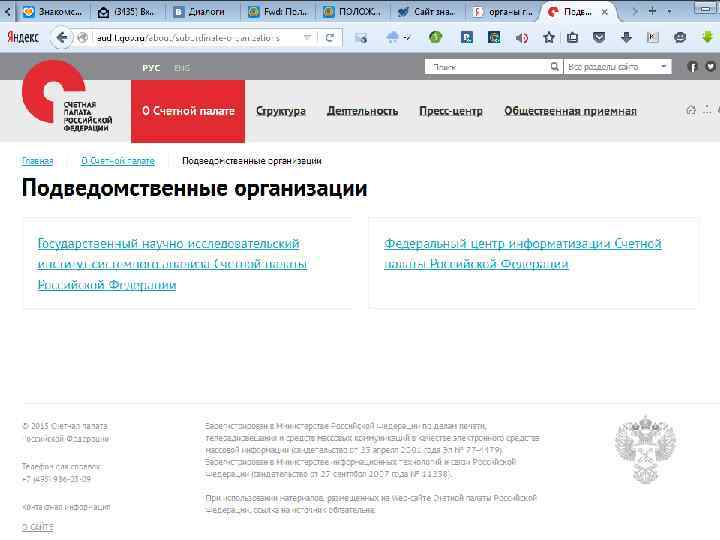Switch to the Диалоги tab
The image size is (720, 540).
click(200, 12)
